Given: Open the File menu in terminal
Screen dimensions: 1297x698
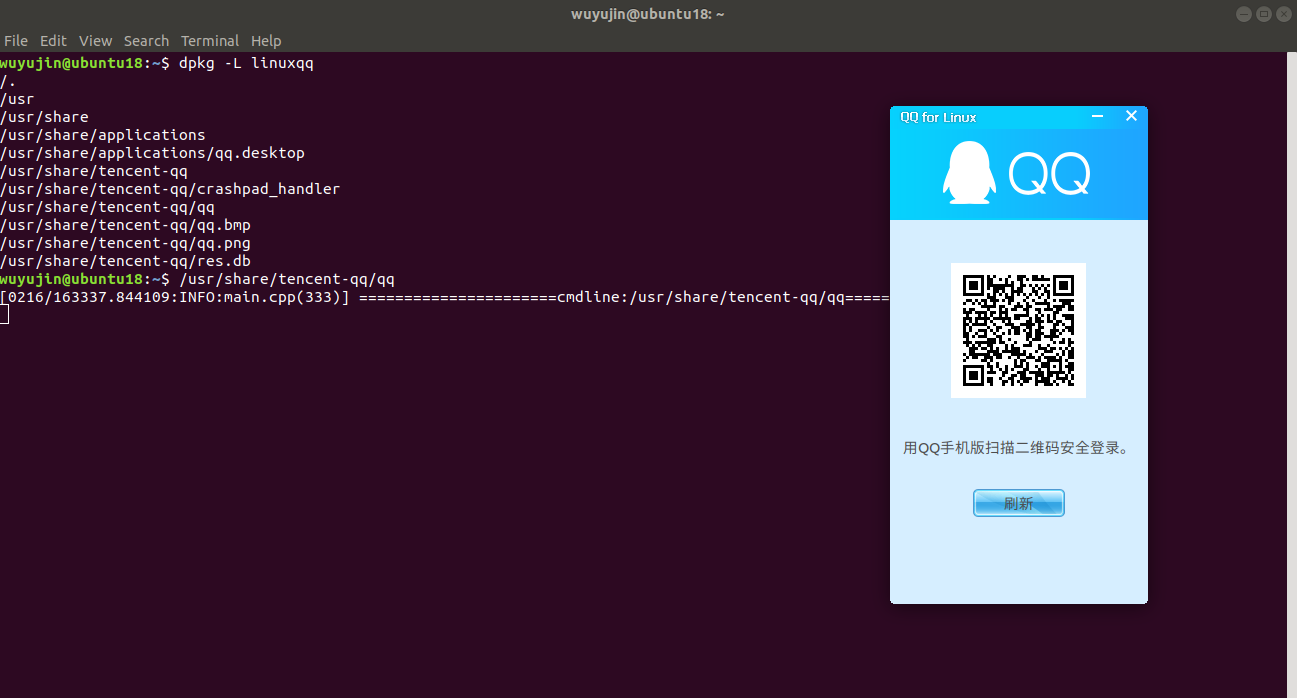Looking at the screenshot, I should [x=16, y=41].
